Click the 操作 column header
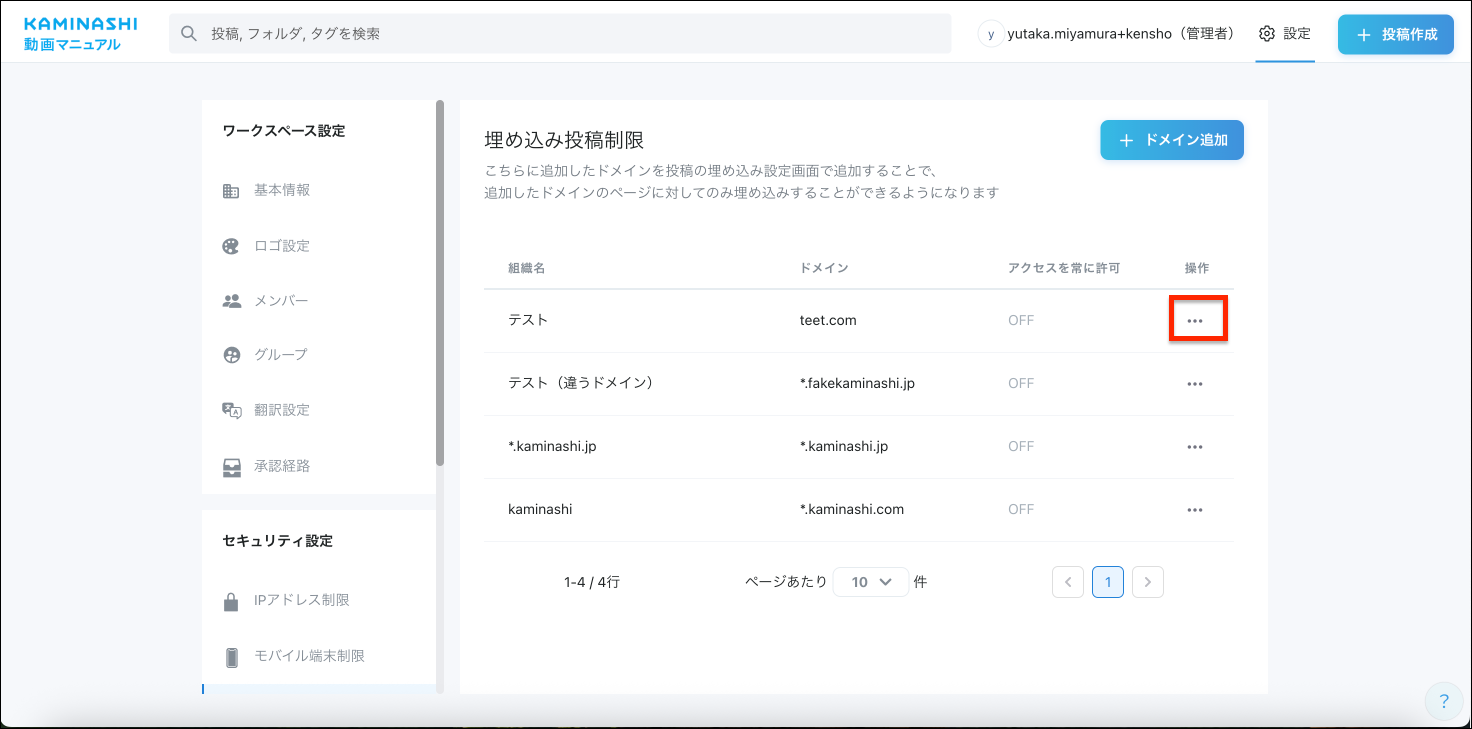 (1197, 268)
